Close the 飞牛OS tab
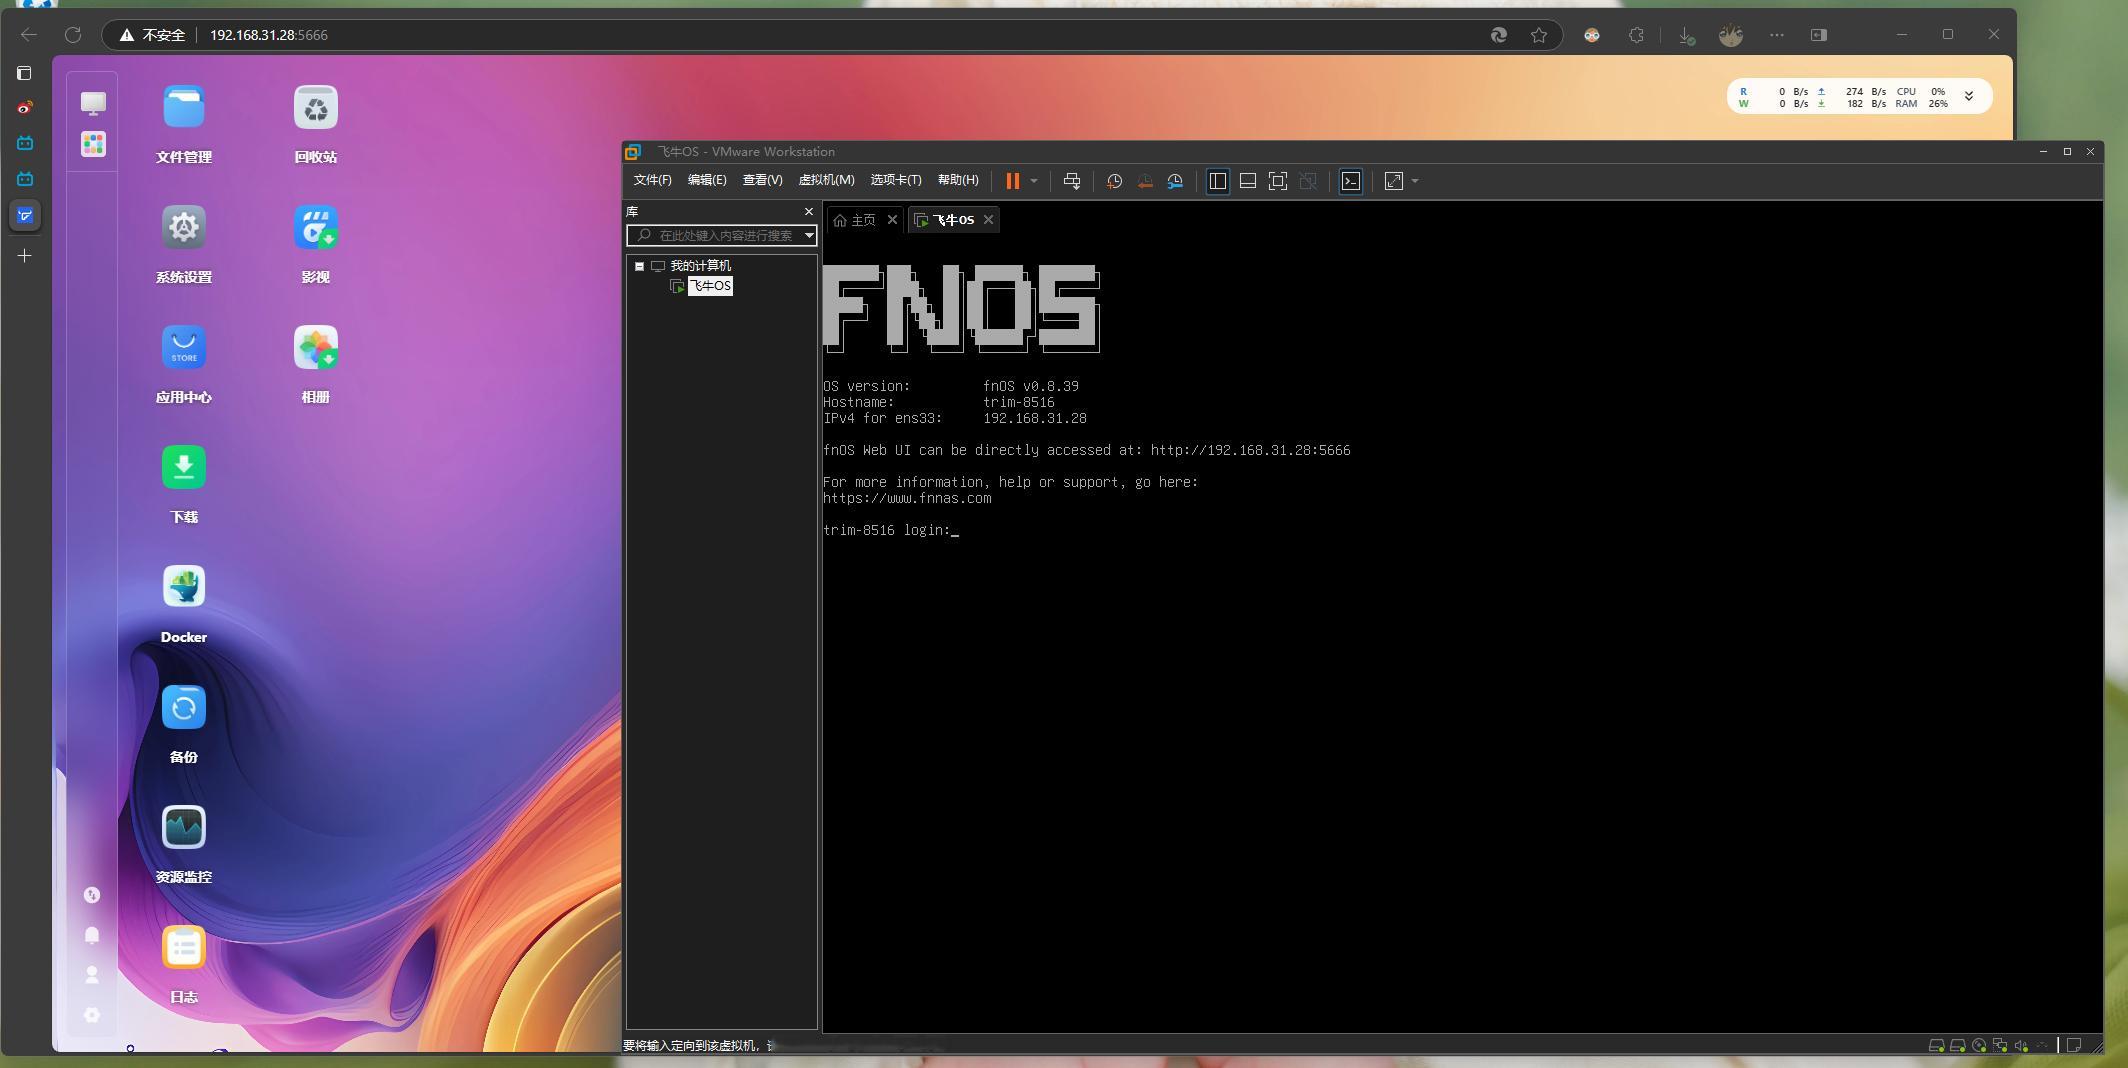This screenshot has height=1068, width=2128. click(989, 220)
